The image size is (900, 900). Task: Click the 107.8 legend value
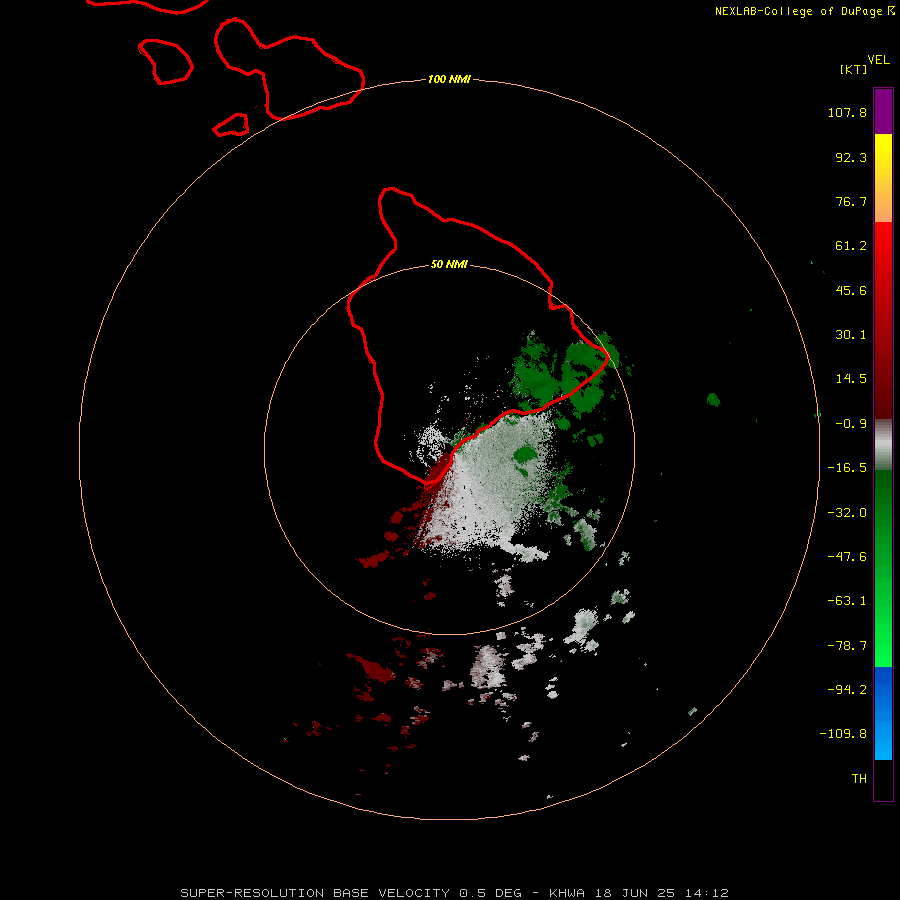point(847,112)
